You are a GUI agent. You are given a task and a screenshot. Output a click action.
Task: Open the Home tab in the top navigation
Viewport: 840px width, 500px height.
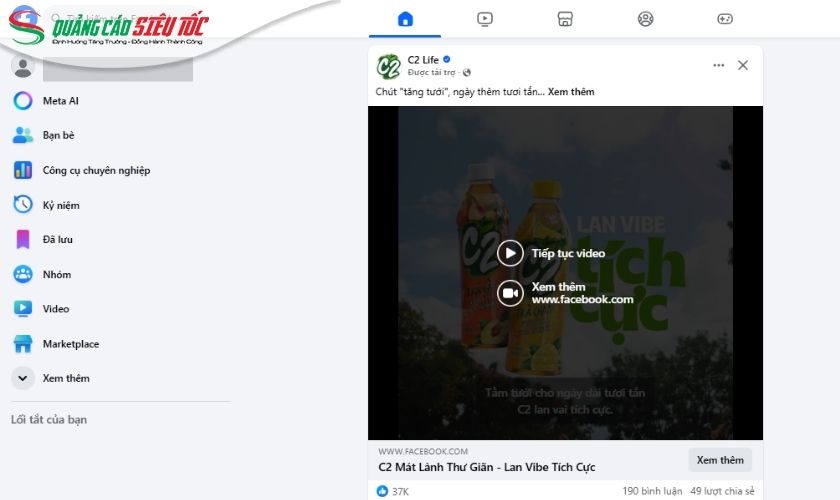(x=406, y=19)
